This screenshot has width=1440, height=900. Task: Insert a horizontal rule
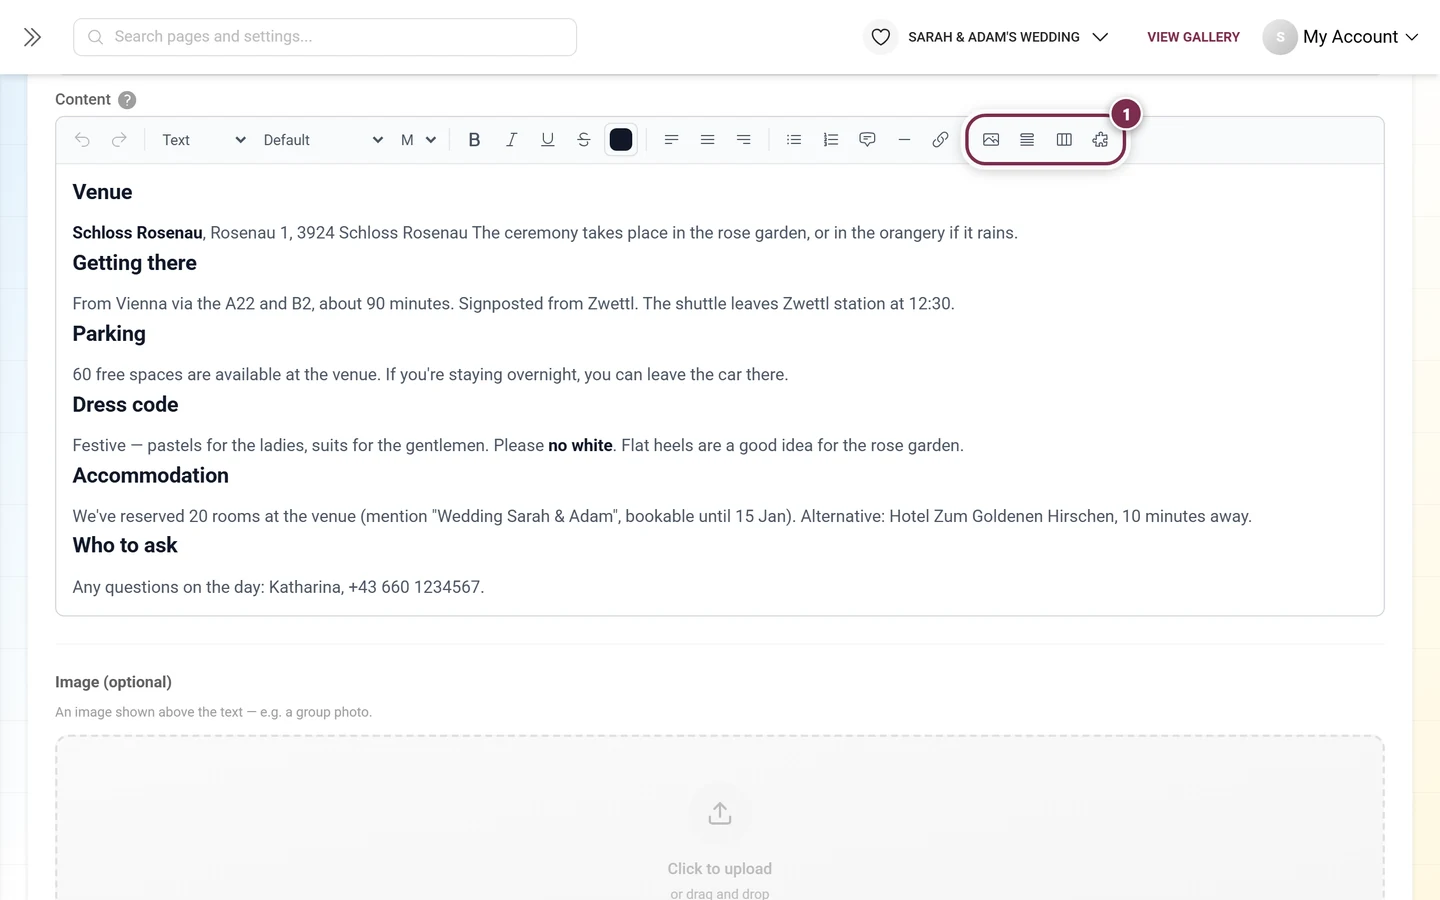[x=904, y=140]
